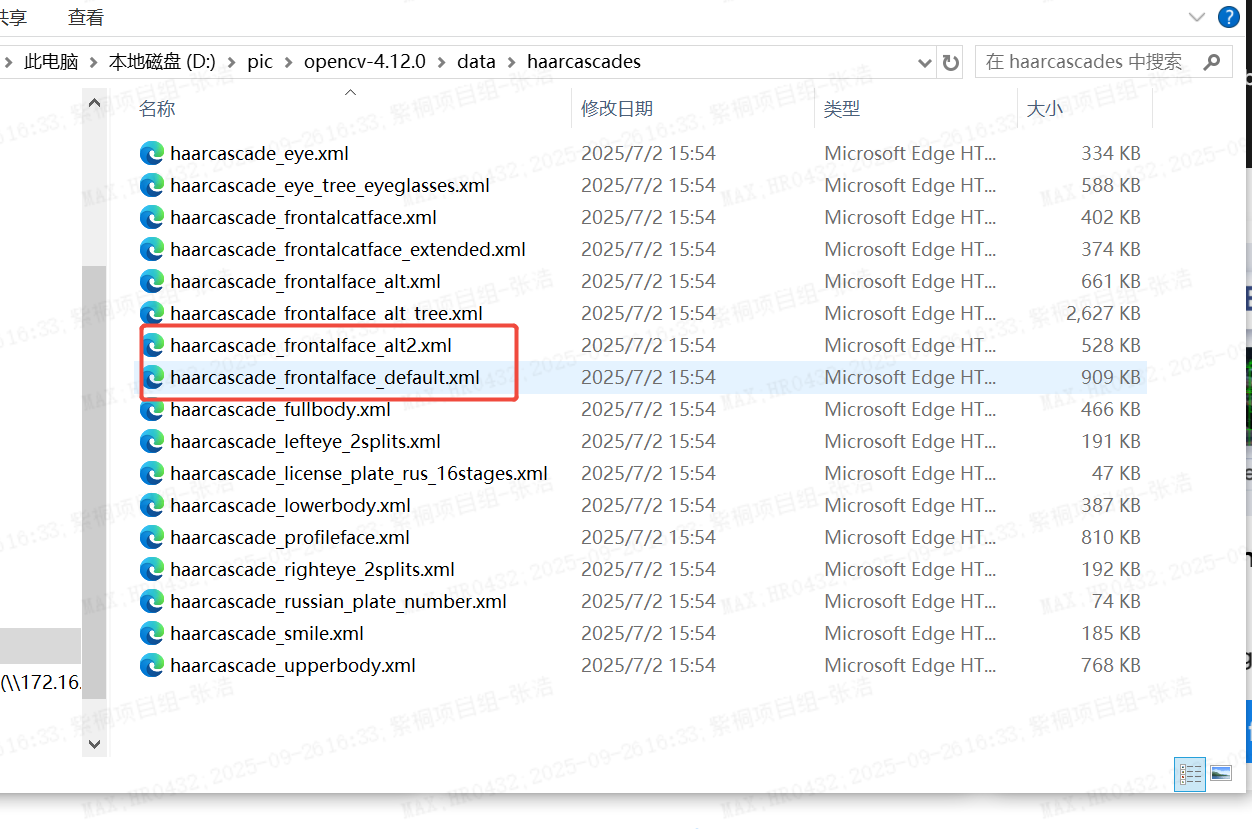Click the blue help question mark icon

coord(1228,16)
